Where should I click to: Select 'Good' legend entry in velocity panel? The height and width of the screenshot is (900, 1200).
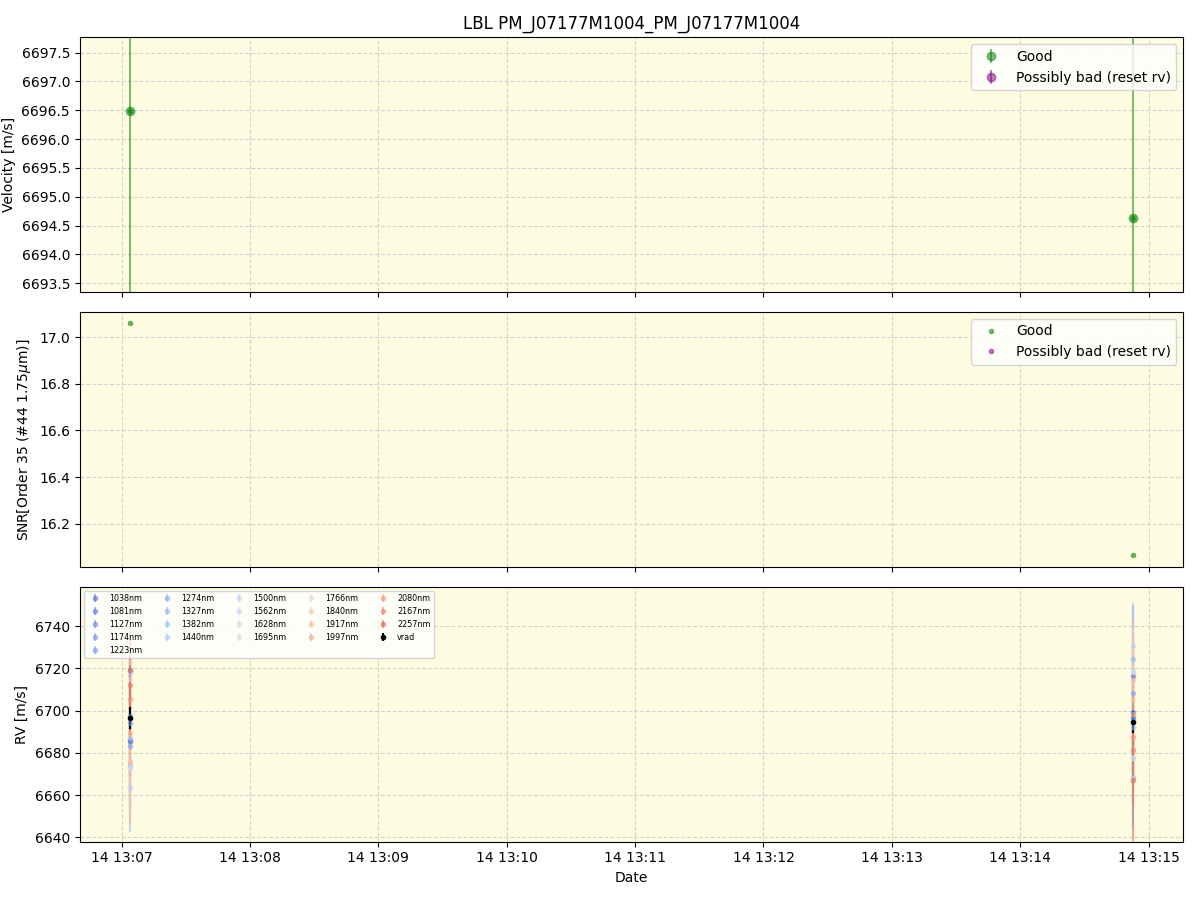pyautogui.click(x=1034, y=56)
